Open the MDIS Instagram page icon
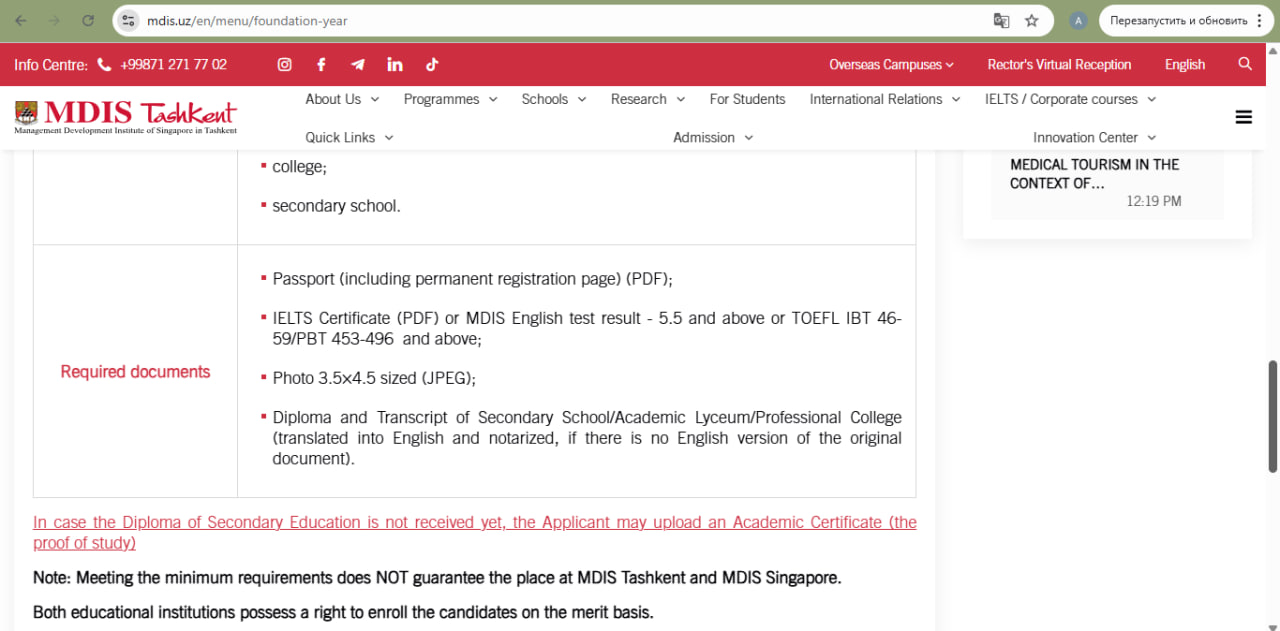Viewport: 1280px width, 631px height. pos(285,64)
